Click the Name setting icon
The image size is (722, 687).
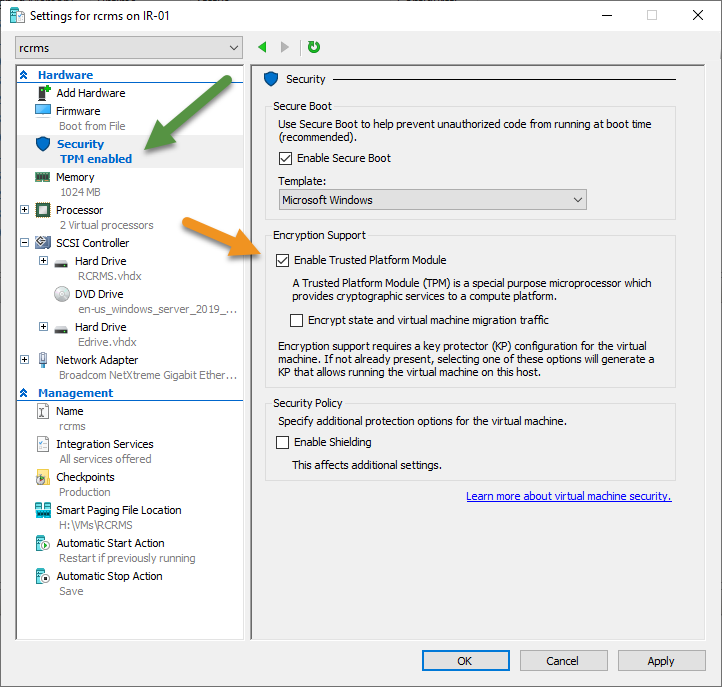[x=42, y=411]
